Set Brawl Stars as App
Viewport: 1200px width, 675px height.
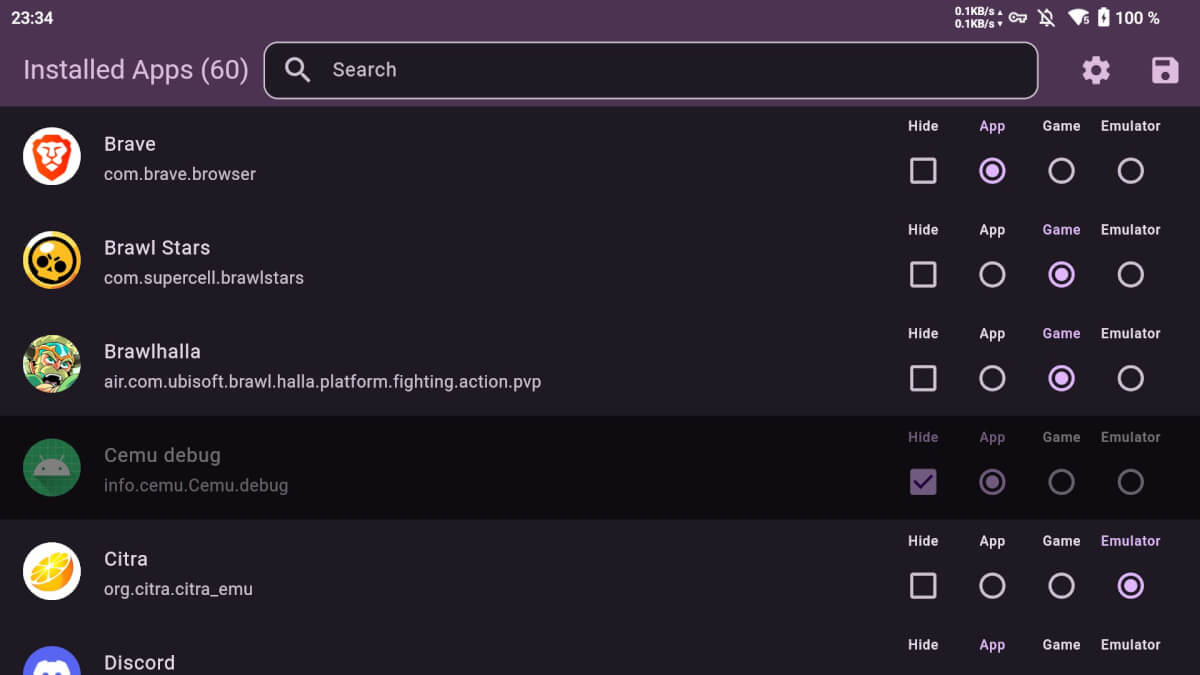[x=992, y=275]
